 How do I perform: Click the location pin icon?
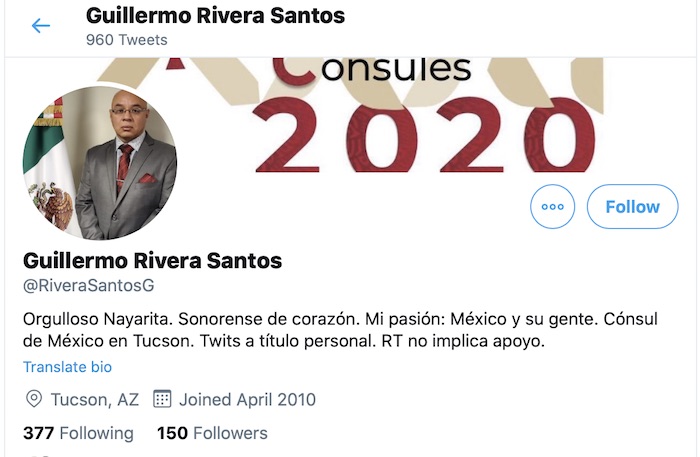pyautogui.click(x=34, y=399)
